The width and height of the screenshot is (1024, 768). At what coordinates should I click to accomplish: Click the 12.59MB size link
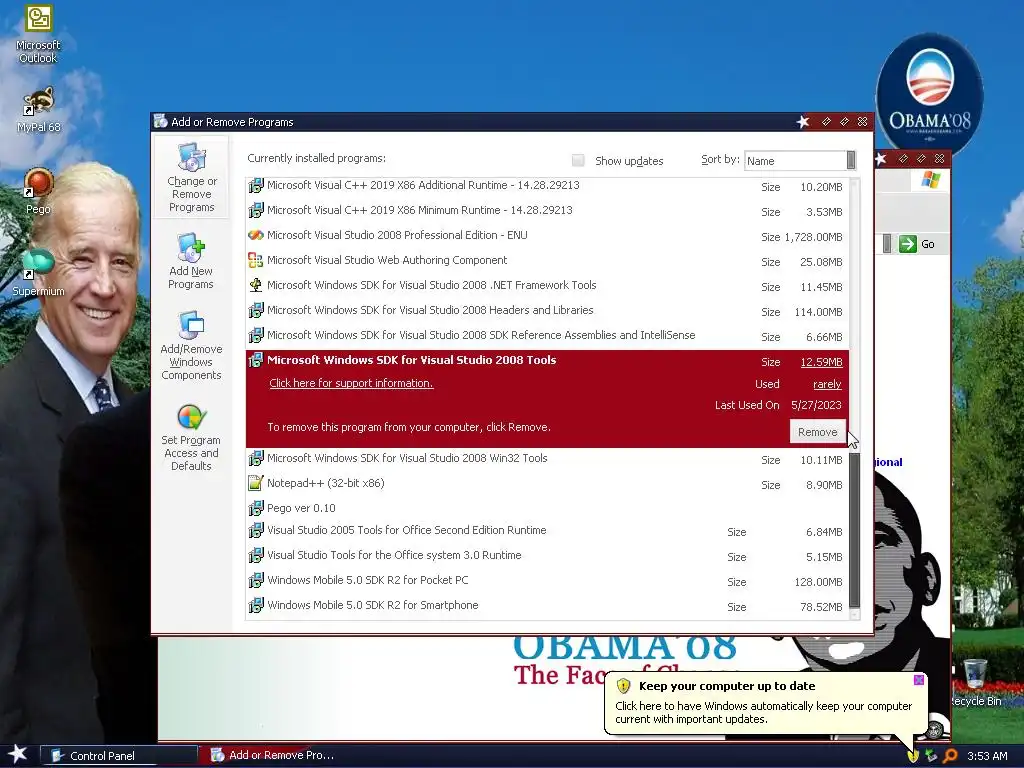tap(822, 362)
